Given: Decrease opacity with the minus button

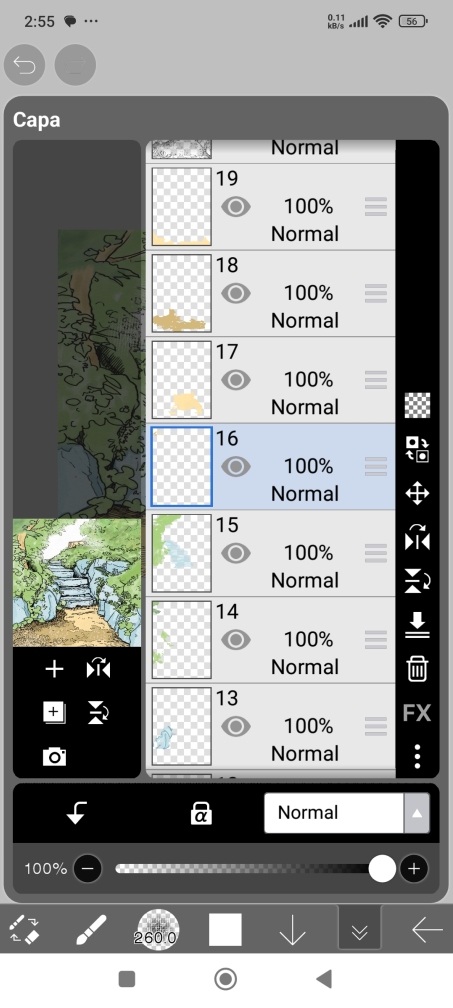Looking at the screenshot, I should [x=87, y=869].
